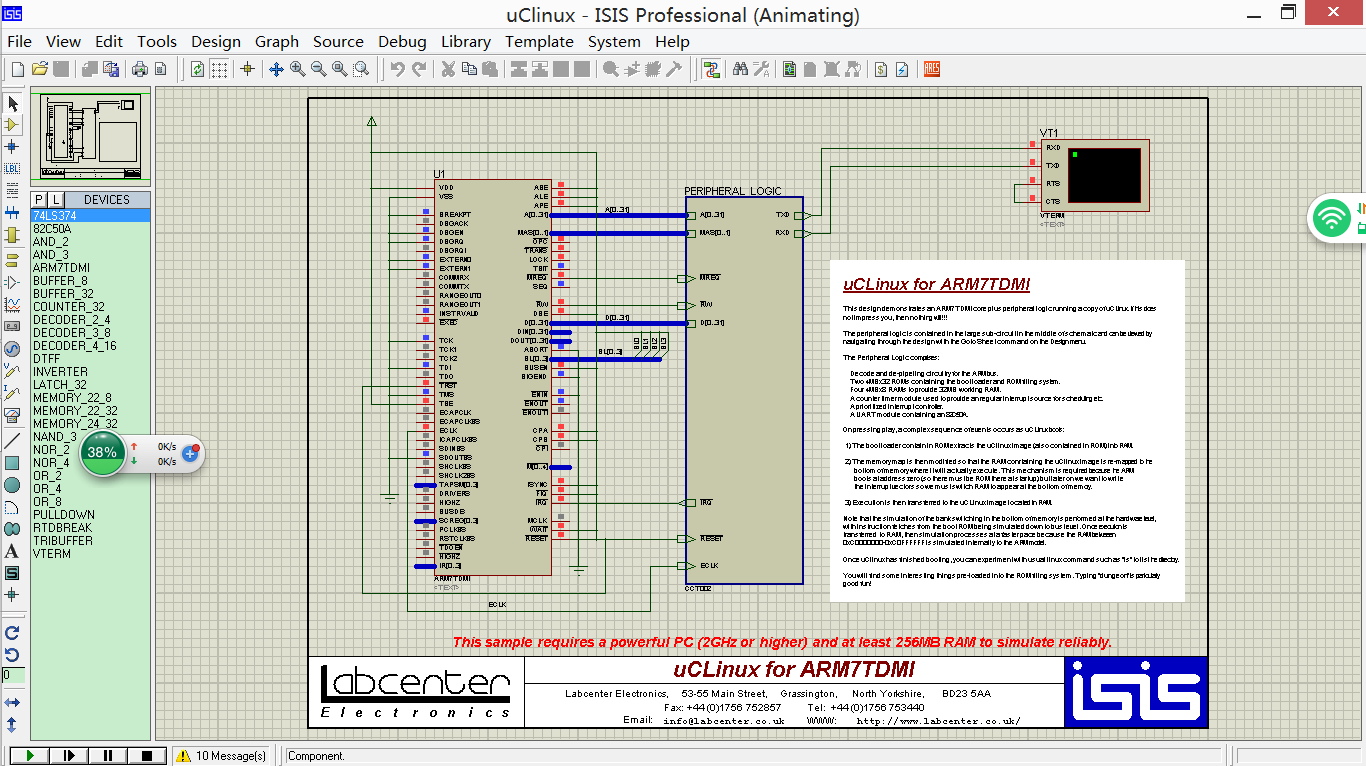This screenshot has height=766, width=1366.
Task: Click the Play simulation button
Action: pyautogui.click(x=29, y=756)
